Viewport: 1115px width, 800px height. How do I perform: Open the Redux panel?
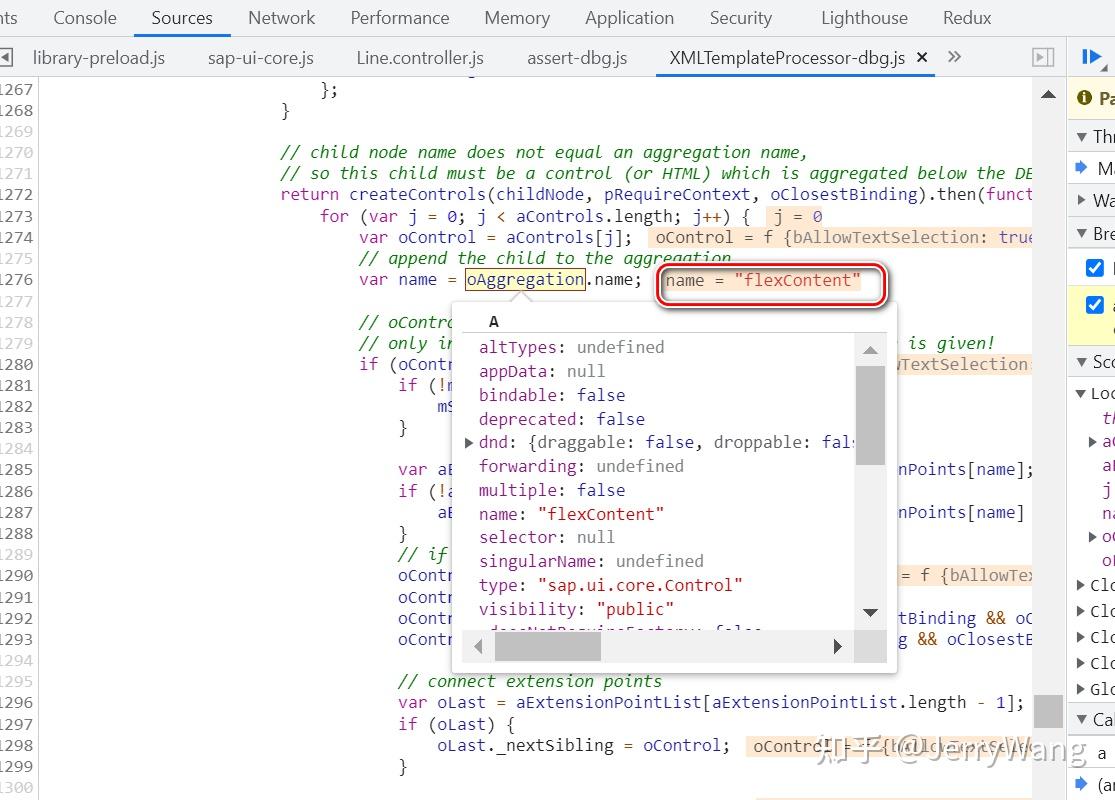click(x=966, y=17)
